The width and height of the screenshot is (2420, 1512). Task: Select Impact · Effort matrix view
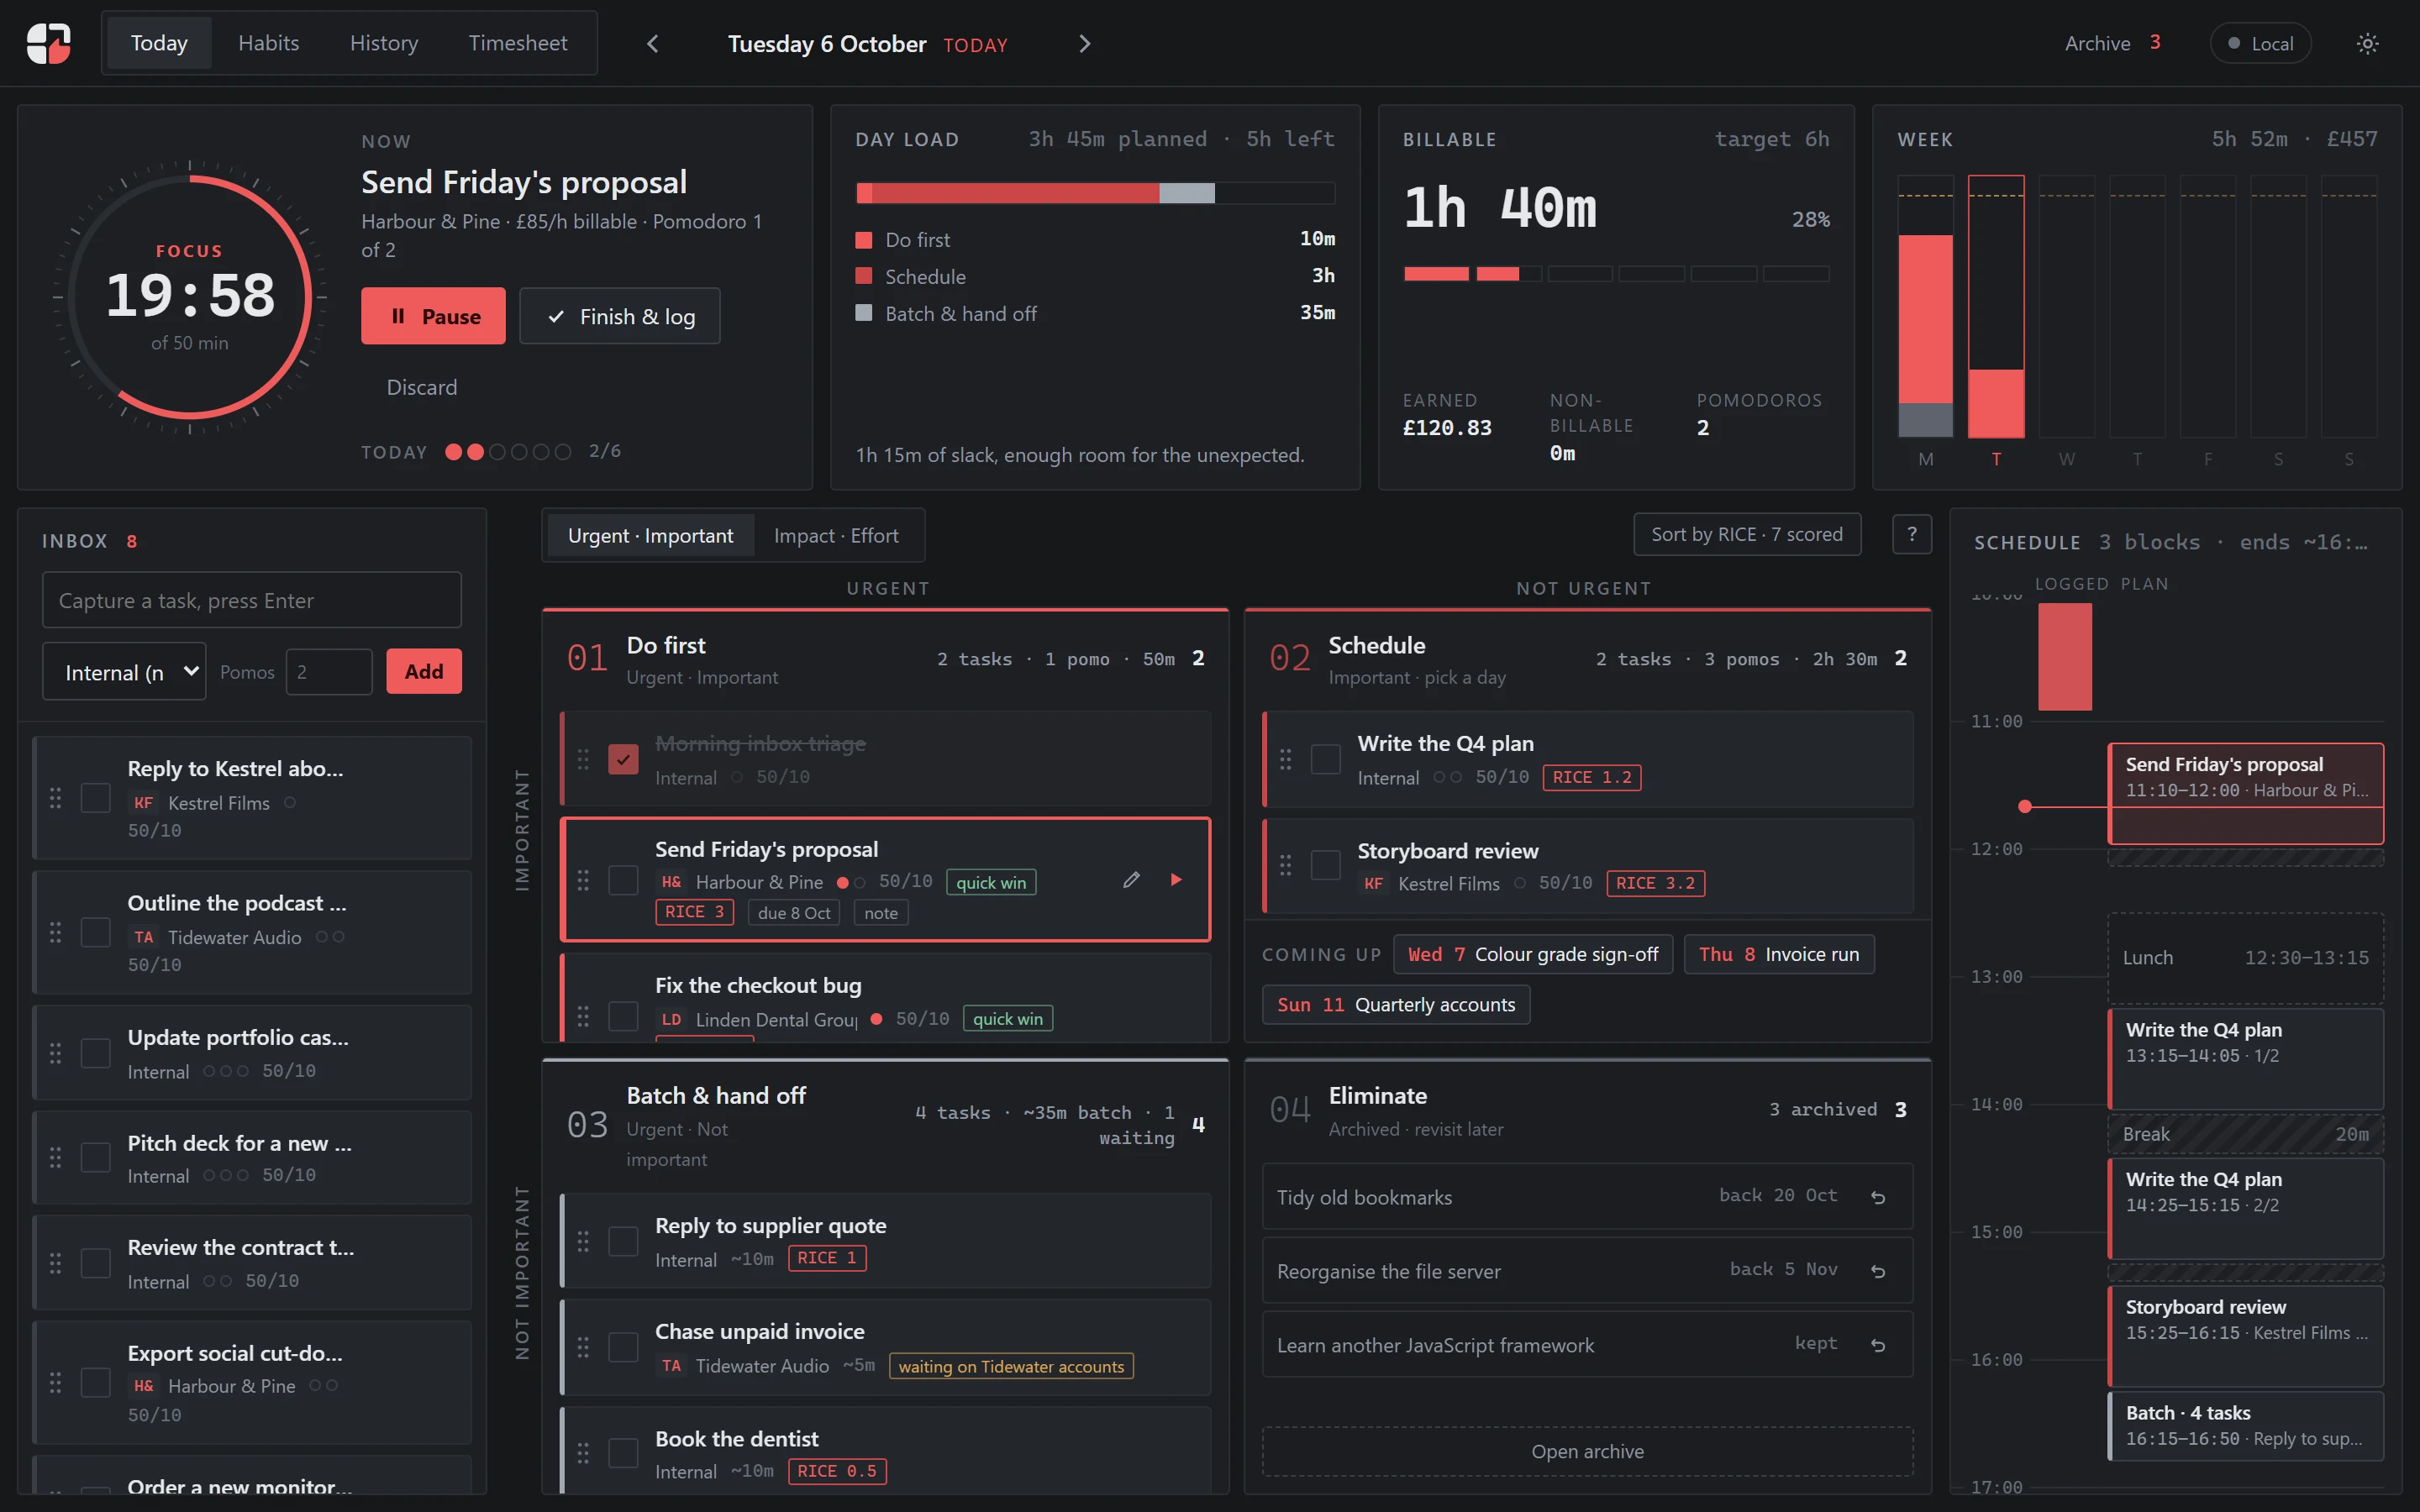click(x=836, y=535)
